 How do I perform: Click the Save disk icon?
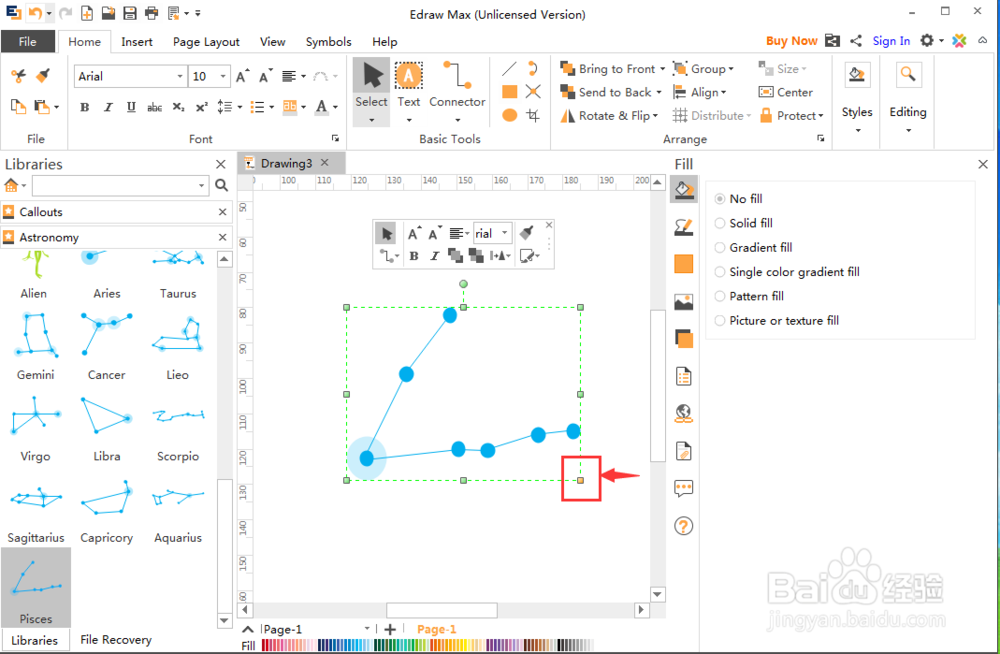coord(129,13)
